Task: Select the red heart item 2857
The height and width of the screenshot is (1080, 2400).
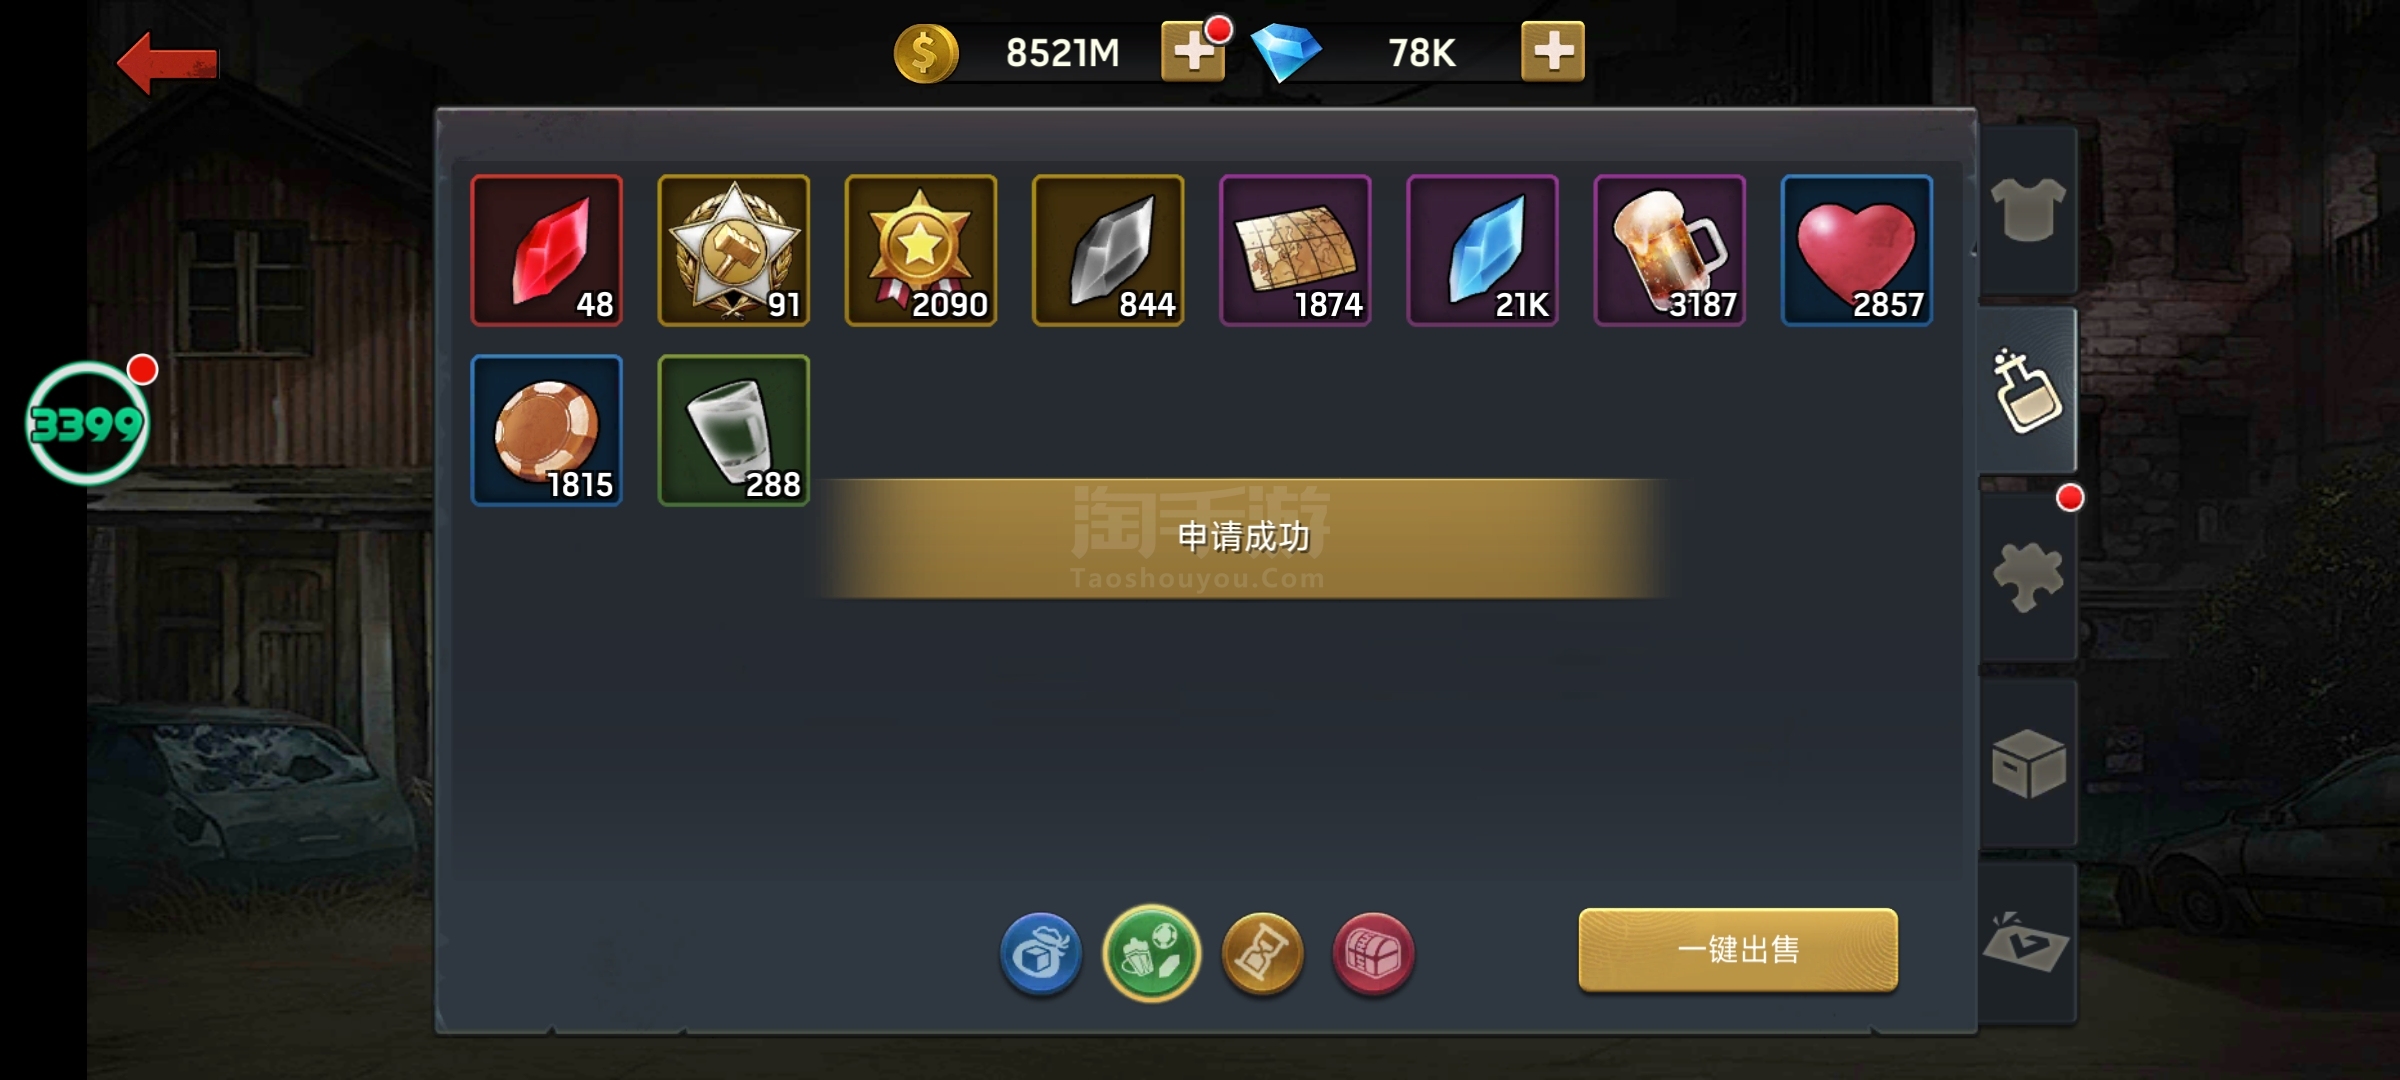Action: [x=1857, y=250]
